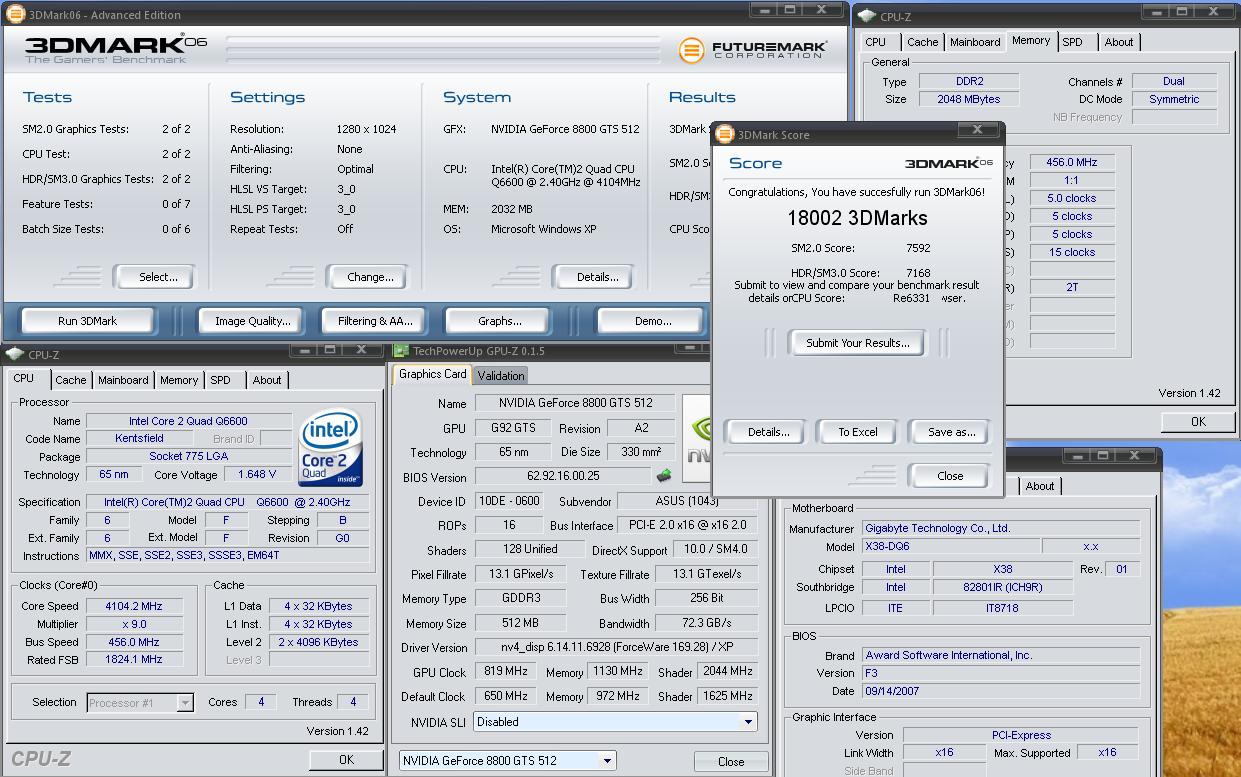The image size is (1241, 777).
Task: Click the Default Clock value 650 MHz
Action: 505,696
